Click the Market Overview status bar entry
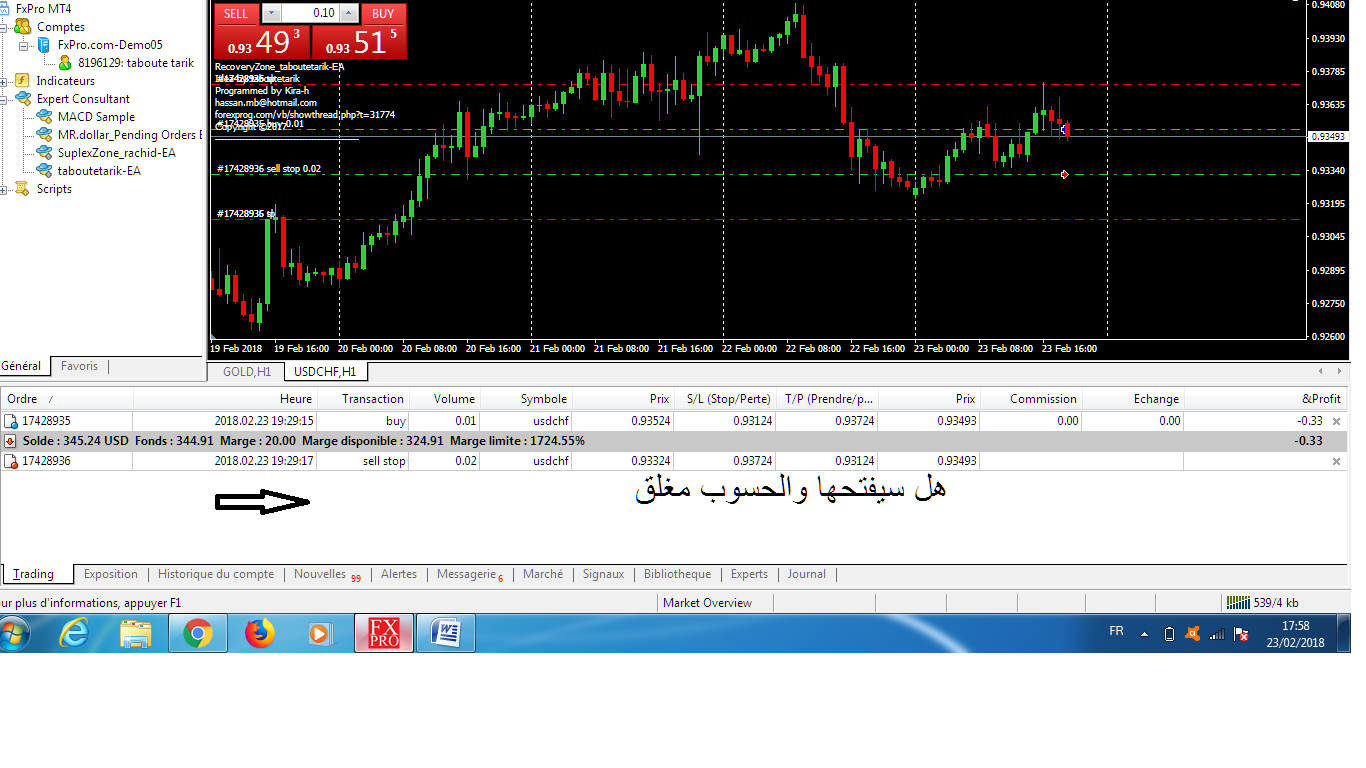1366x768 pixels. (707, 603)
